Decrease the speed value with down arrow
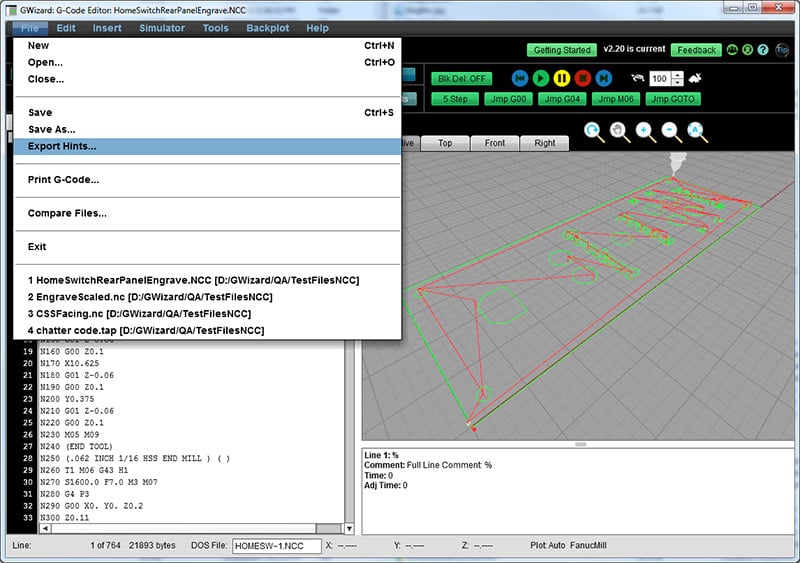800x563 pixels. (x=678, y=82)
